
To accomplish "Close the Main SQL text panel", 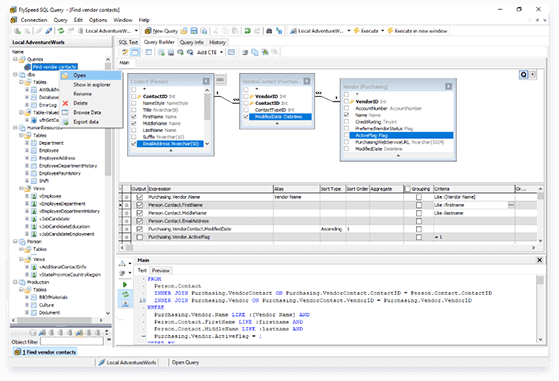I will [539, 260].
